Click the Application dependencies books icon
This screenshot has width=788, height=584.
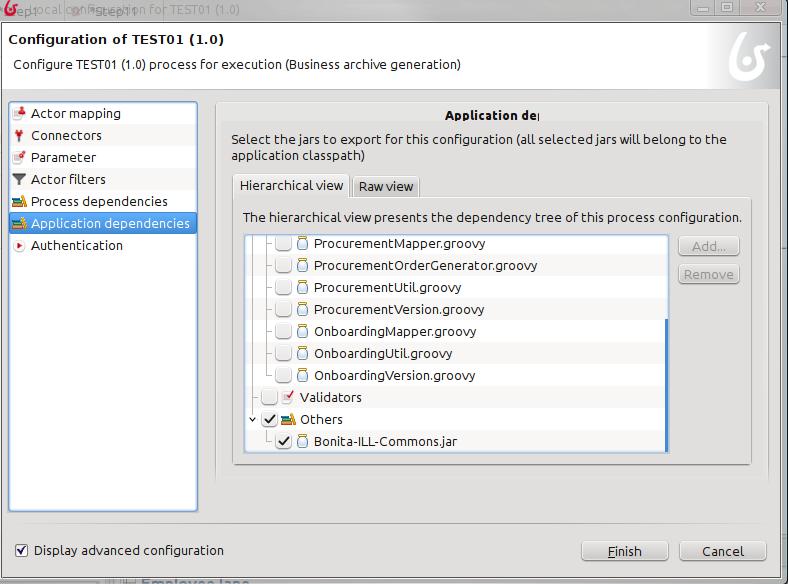(19, 223)
